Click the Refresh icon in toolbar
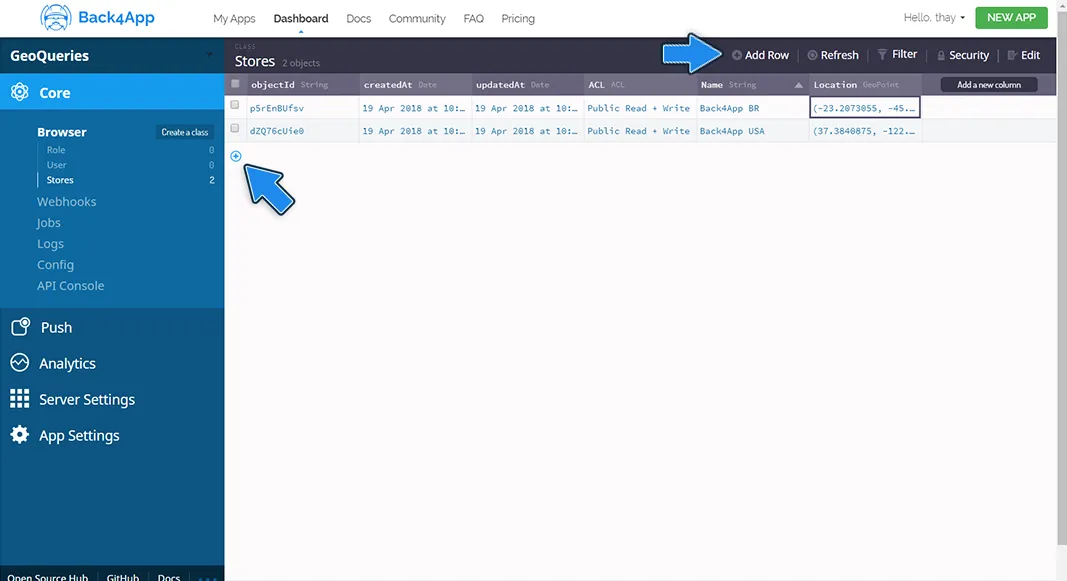 [x=812, y=55]
